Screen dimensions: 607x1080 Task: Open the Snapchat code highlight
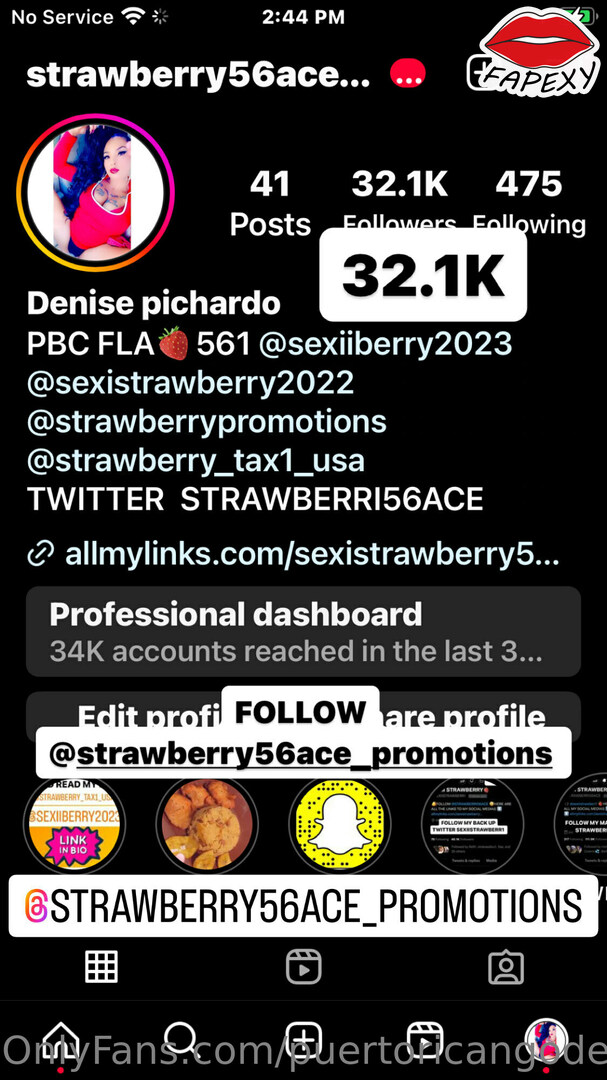coord(340,824)
